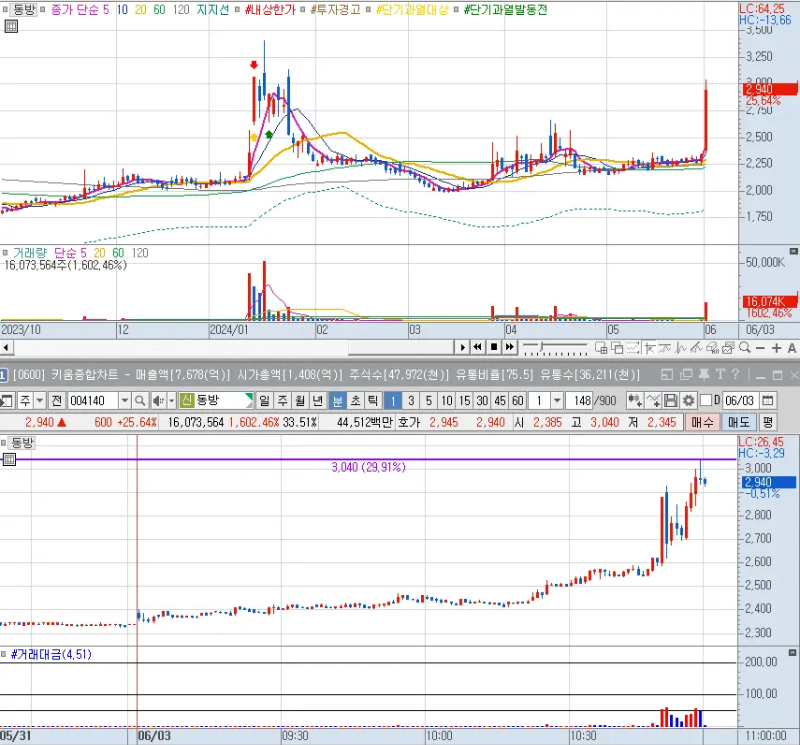800x745 pixels.
Task: Toggle the 45-minute interval button
Action: pyautogui.click(x=500, y=401)
